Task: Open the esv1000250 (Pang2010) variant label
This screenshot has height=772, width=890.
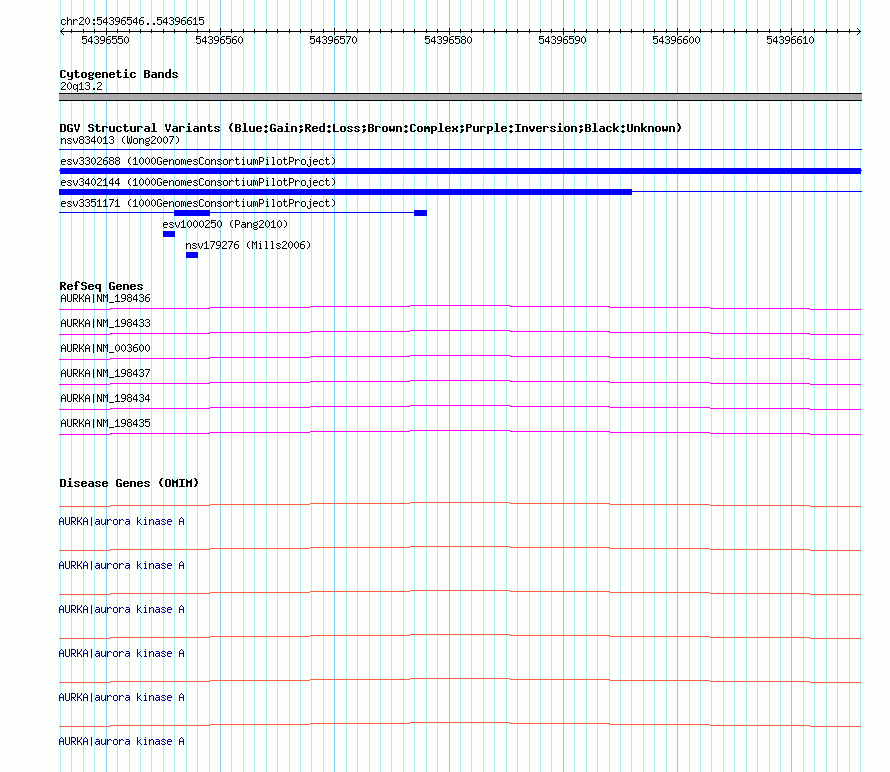Action: point(225,224)
